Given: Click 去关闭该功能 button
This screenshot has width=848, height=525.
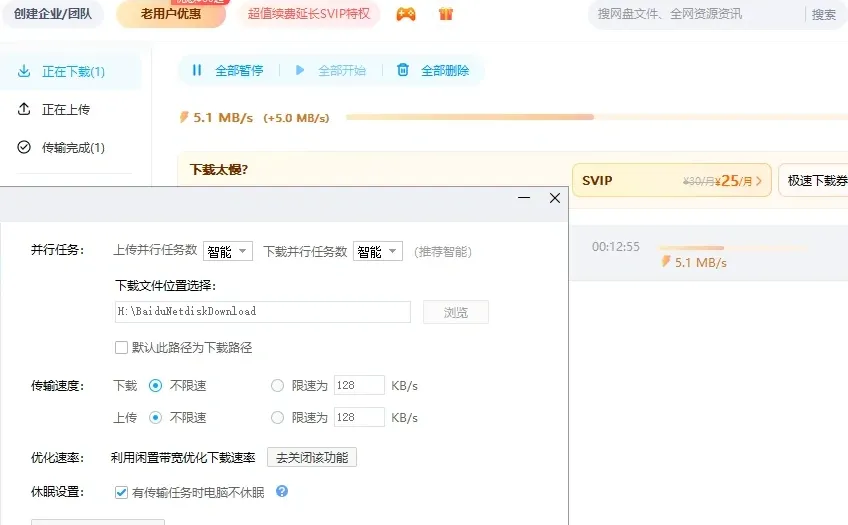Looking at the screenshot, I should (312, 457).
